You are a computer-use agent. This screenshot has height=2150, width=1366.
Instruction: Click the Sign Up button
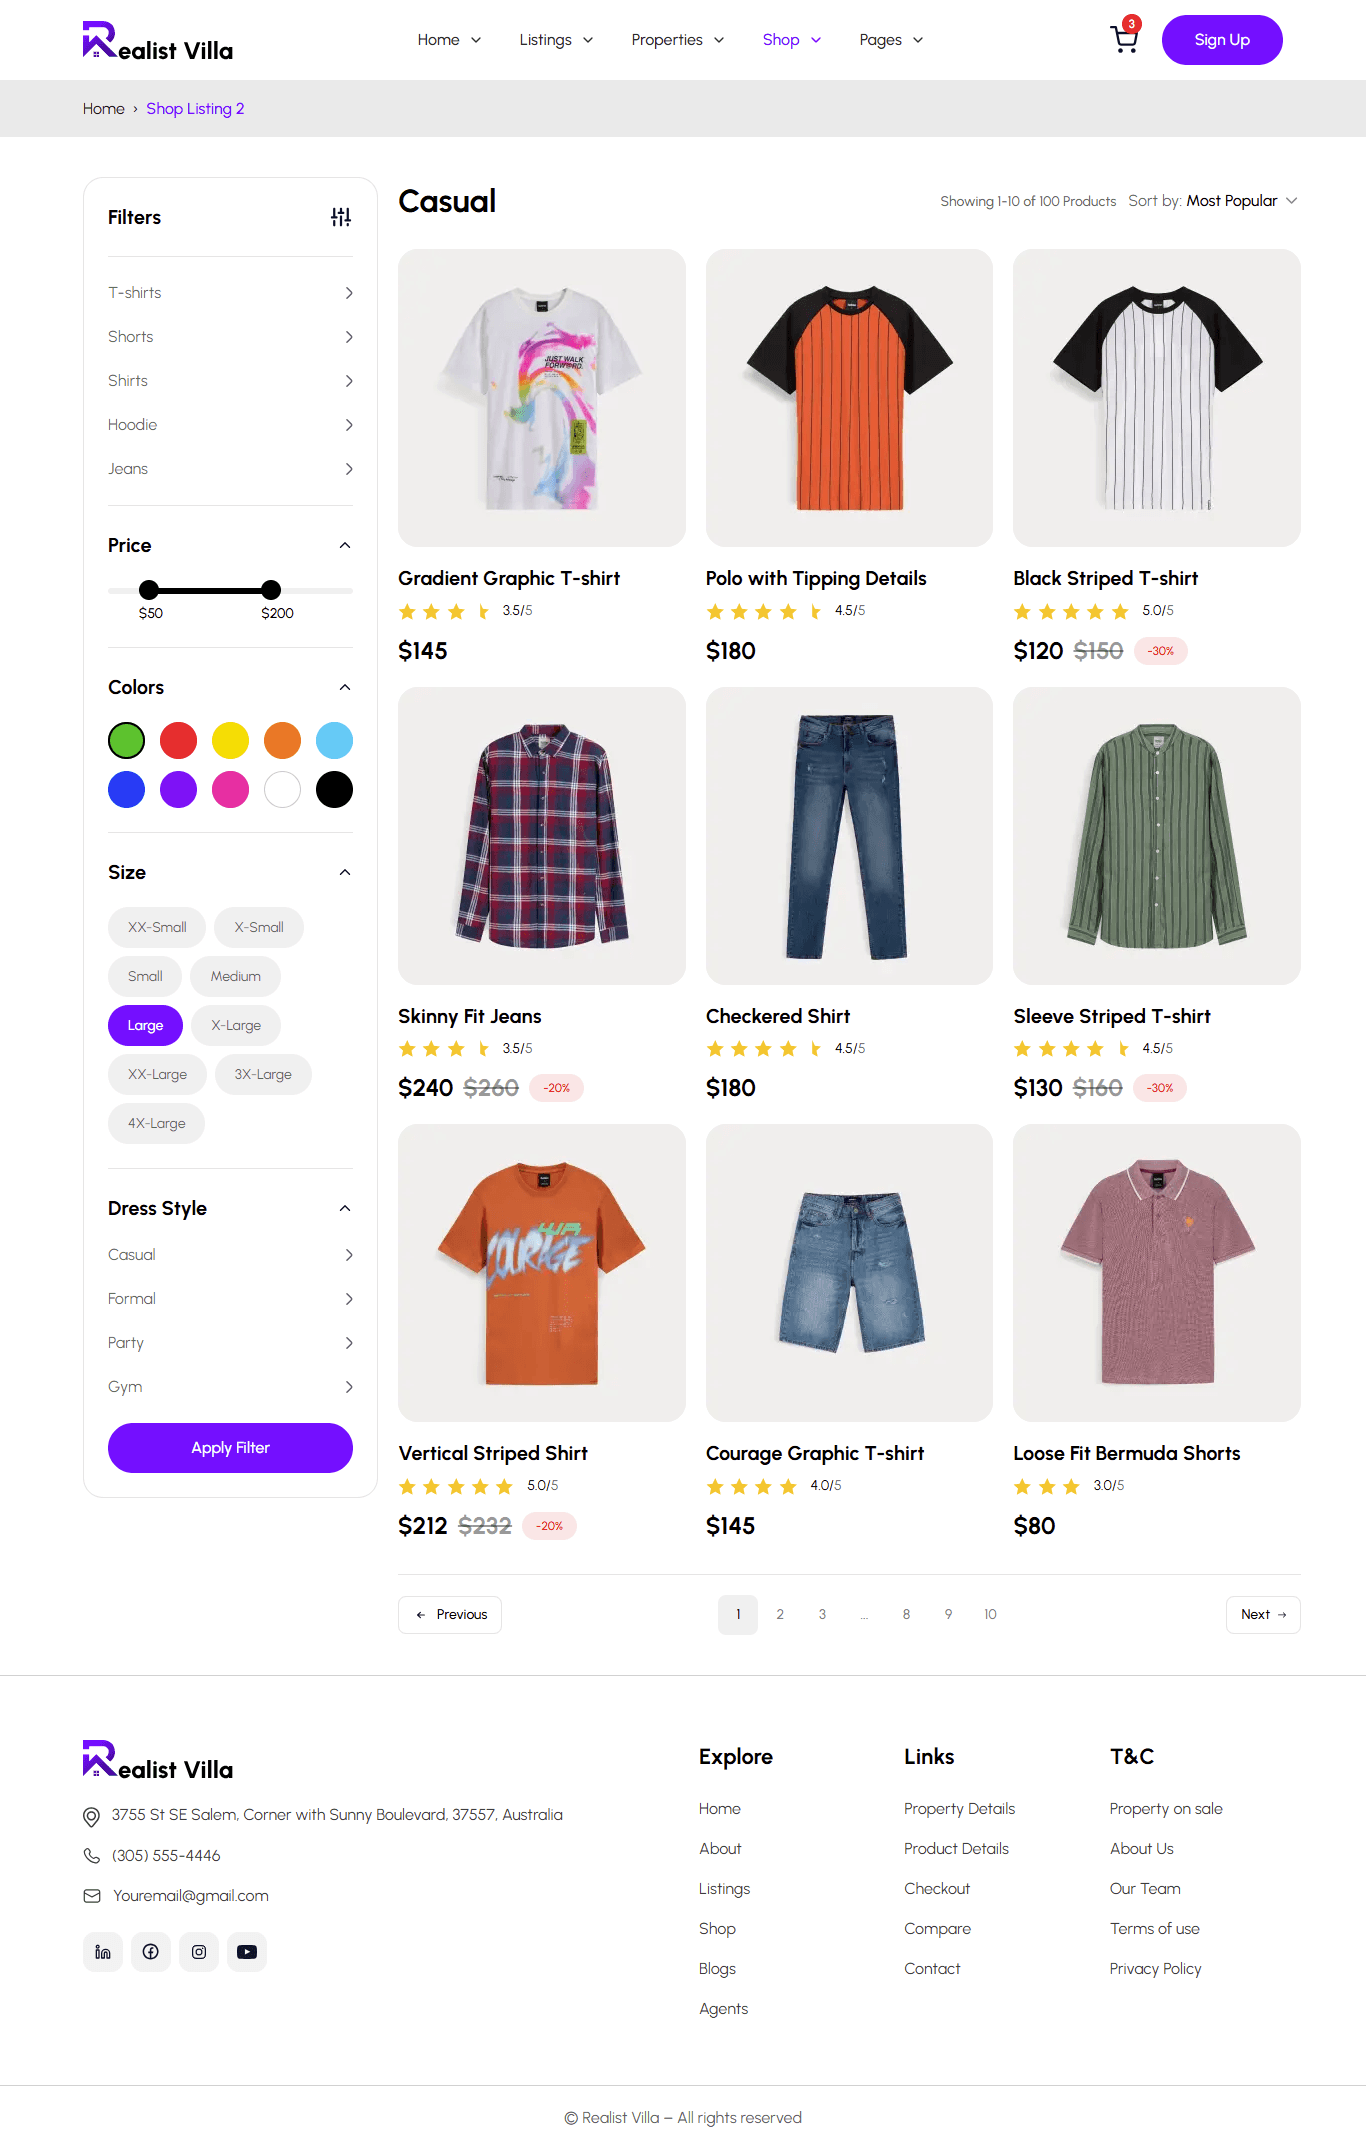[1222, 40]
